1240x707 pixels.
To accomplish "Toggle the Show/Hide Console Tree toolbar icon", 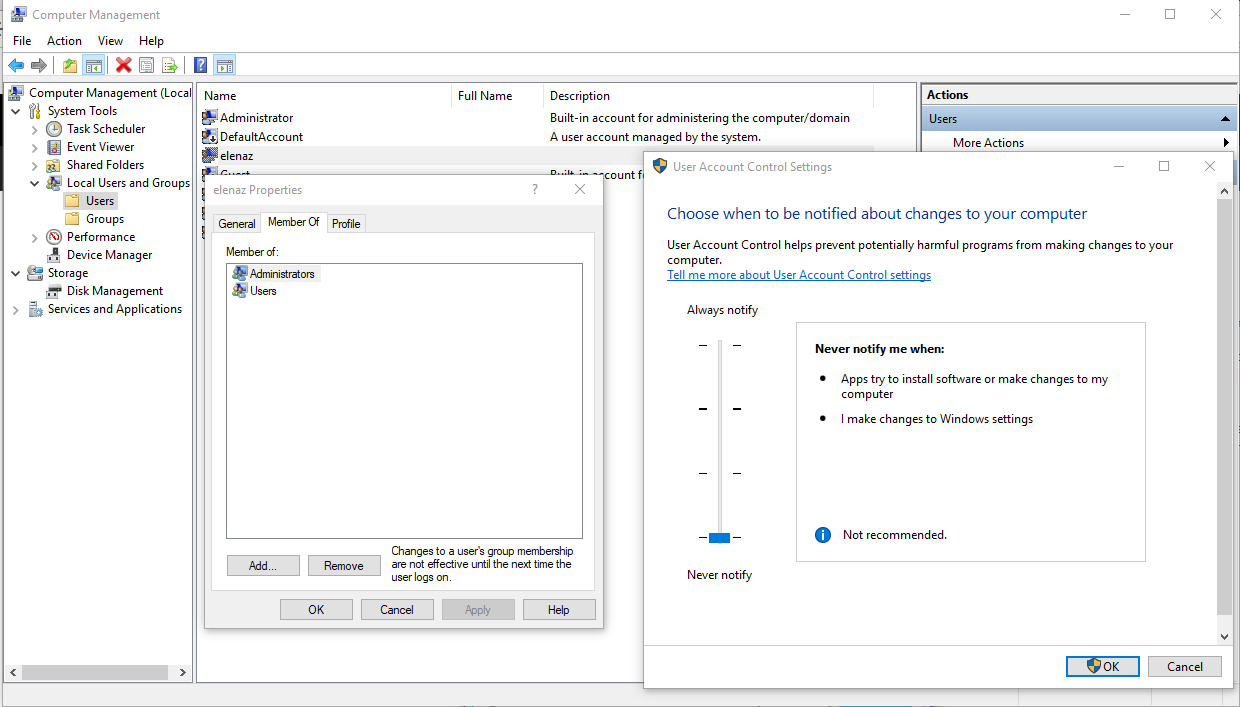I will click(x=93, y=66).
